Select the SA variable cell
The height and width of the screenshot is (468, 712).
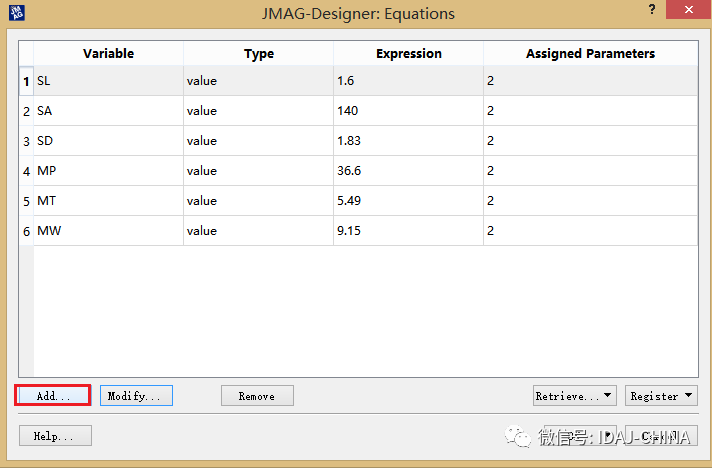tap(109, 111)
